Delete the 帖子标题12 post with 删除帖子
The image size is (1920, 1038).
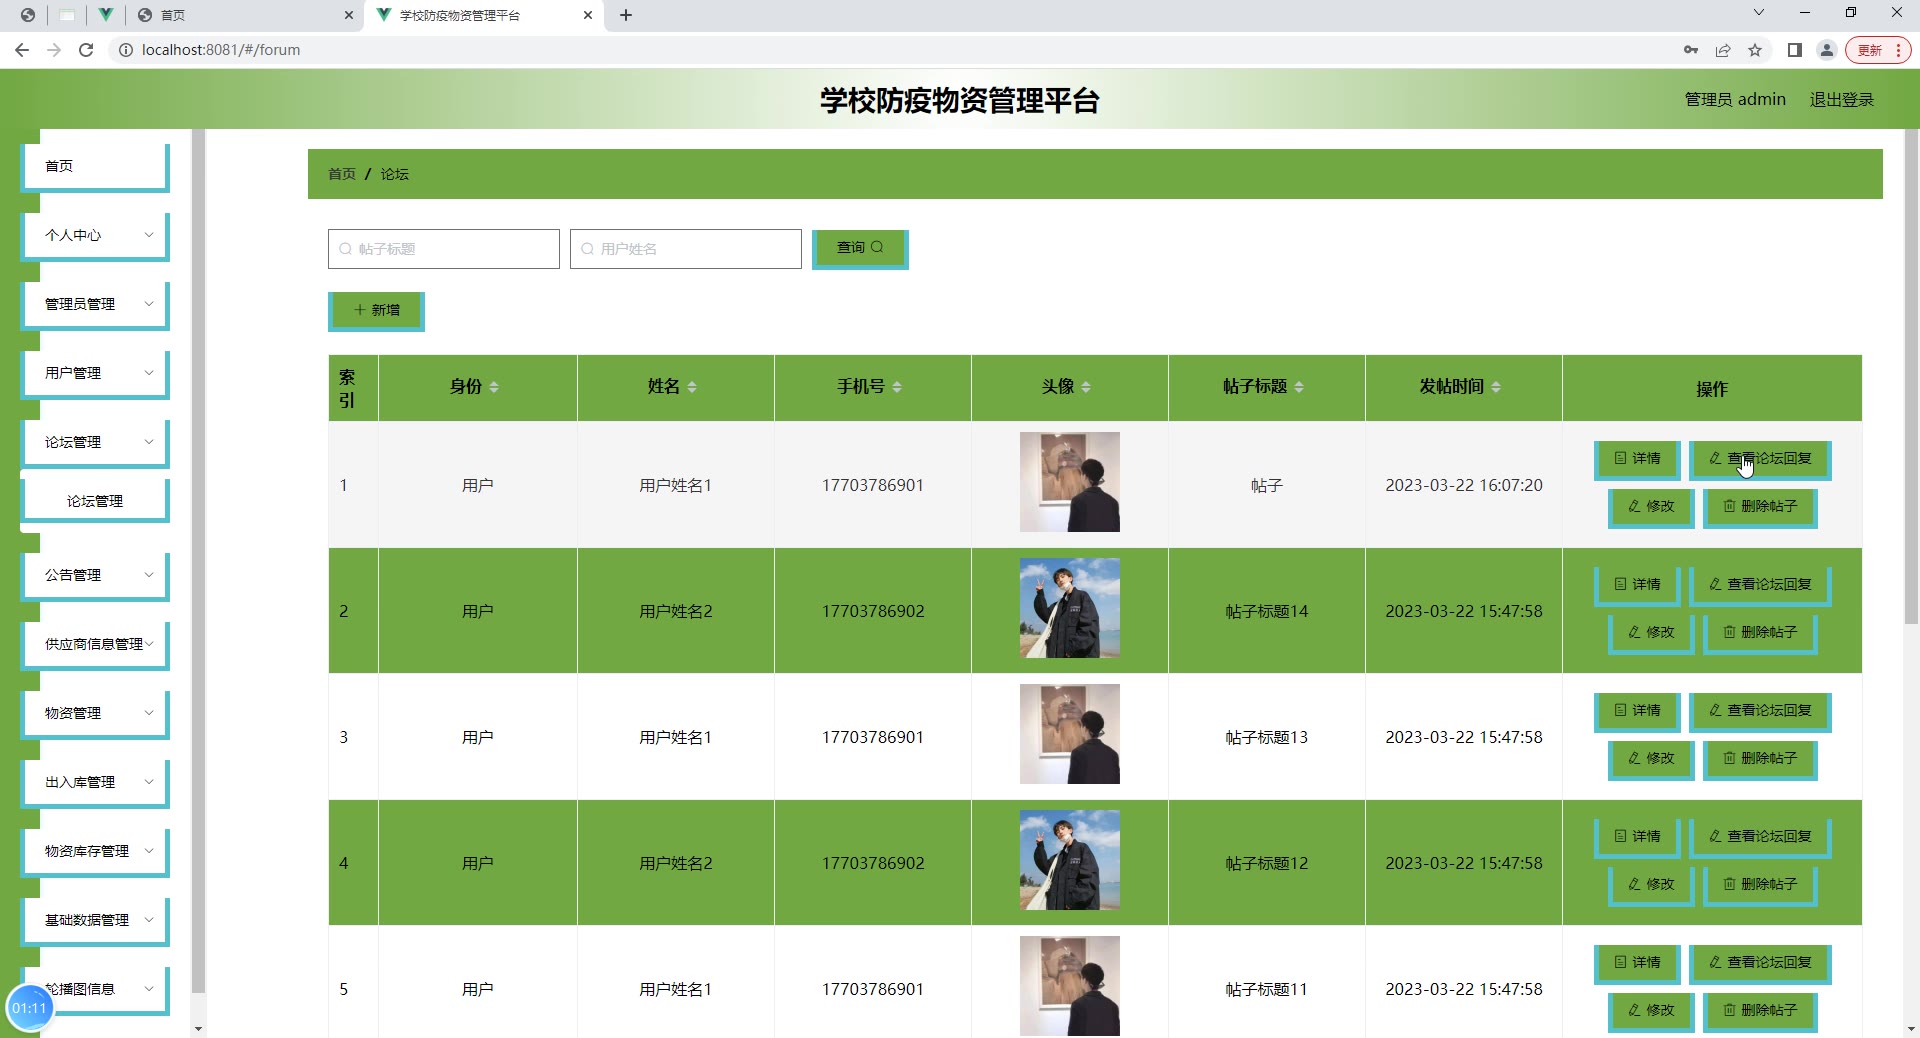point(1760,885)
